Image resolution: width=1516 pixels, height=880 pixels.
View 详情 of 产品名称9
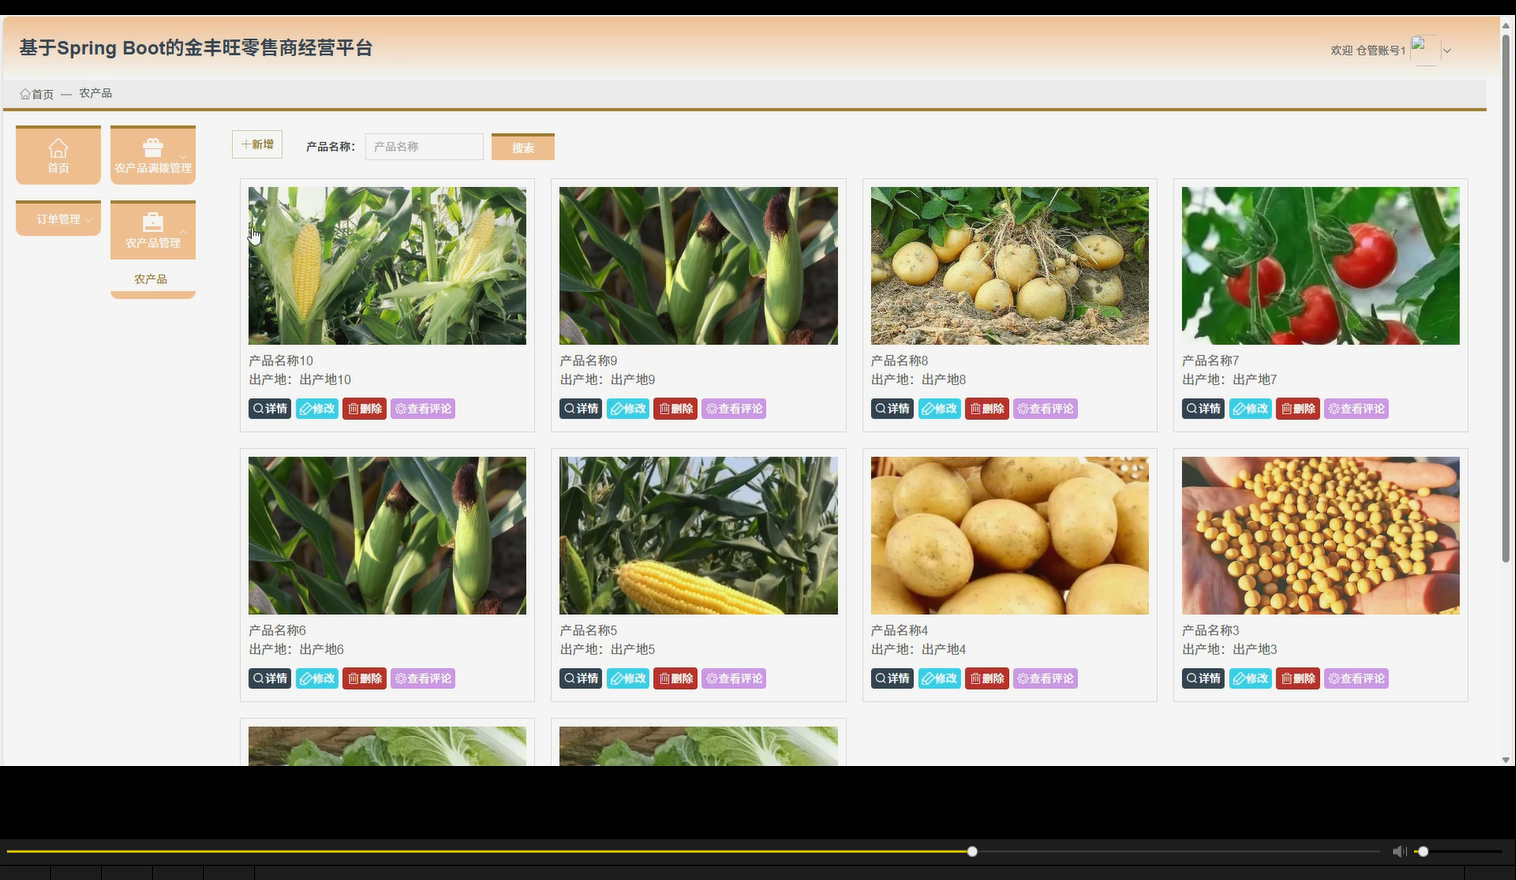581,409
